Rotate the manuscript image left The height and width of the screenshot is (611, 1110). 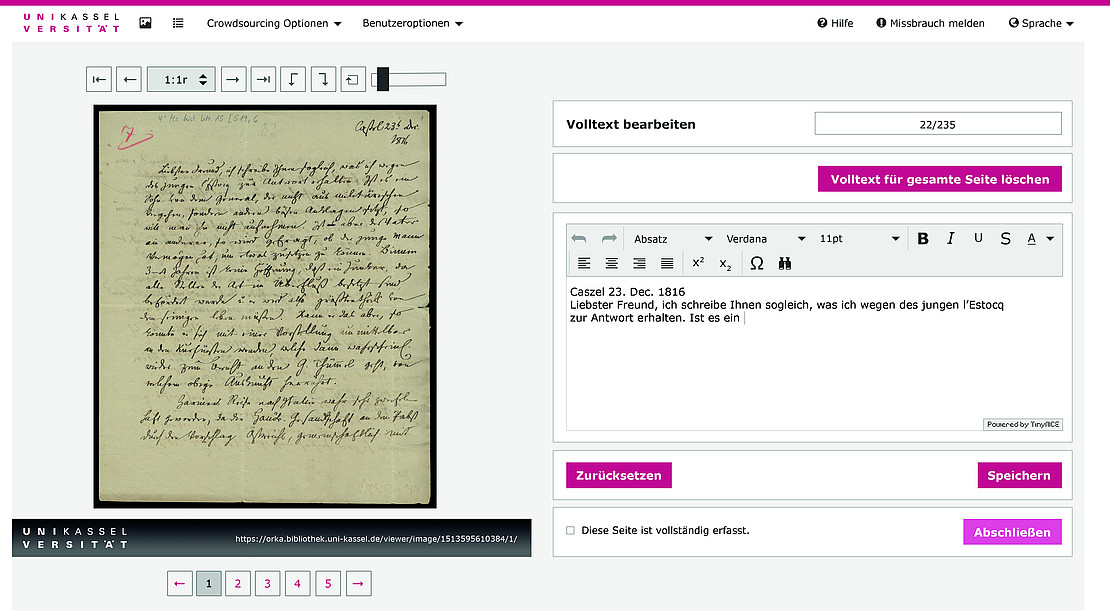tap(292, 79)
